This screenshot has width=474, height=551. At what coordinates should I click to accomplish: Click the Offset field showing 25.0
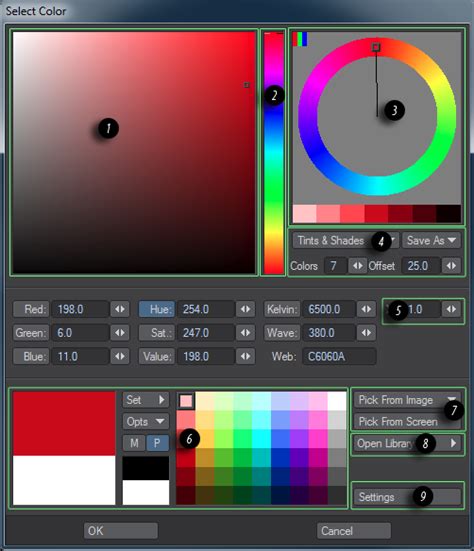pos(421,266)
